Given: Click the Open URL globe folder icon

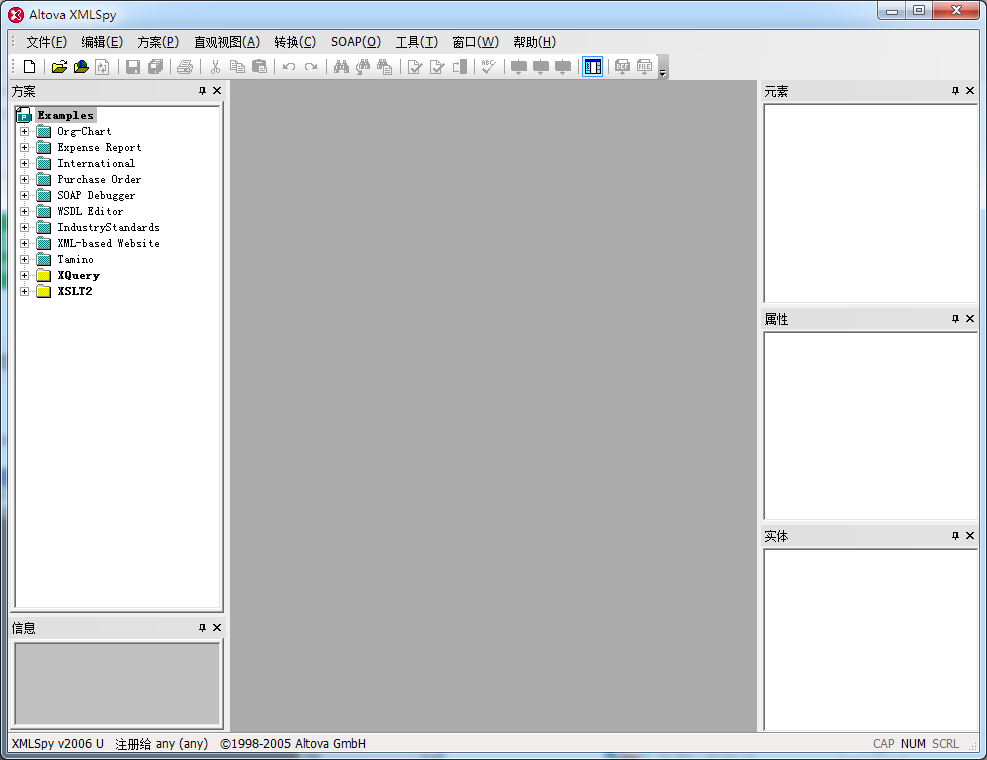Looking at the screenshot, I should [81, 67].
